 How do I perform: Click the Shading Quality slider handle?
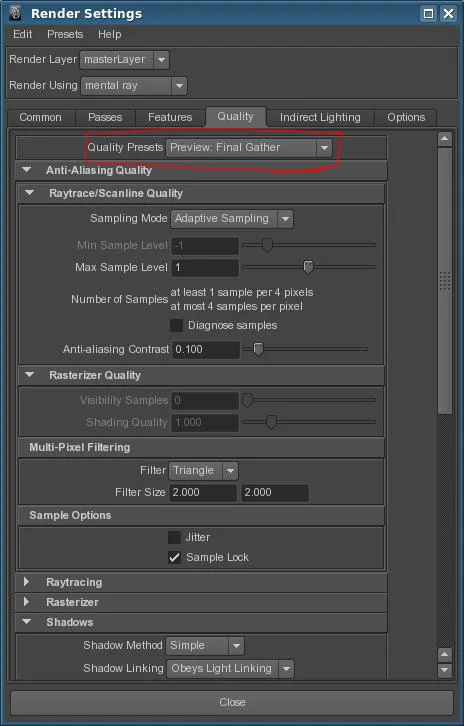pyautogui.click(x=271, y=422)
